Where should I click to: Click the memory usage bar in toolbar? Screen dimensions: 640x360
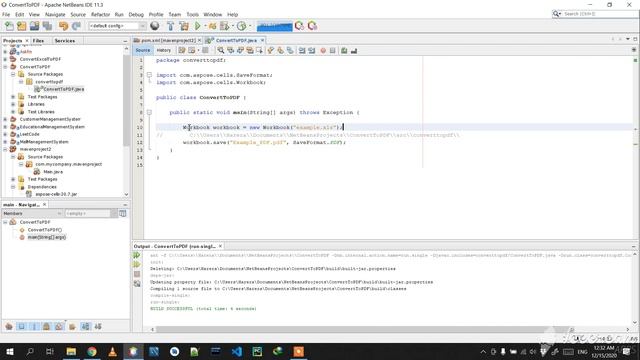click(x=274, y=27)
